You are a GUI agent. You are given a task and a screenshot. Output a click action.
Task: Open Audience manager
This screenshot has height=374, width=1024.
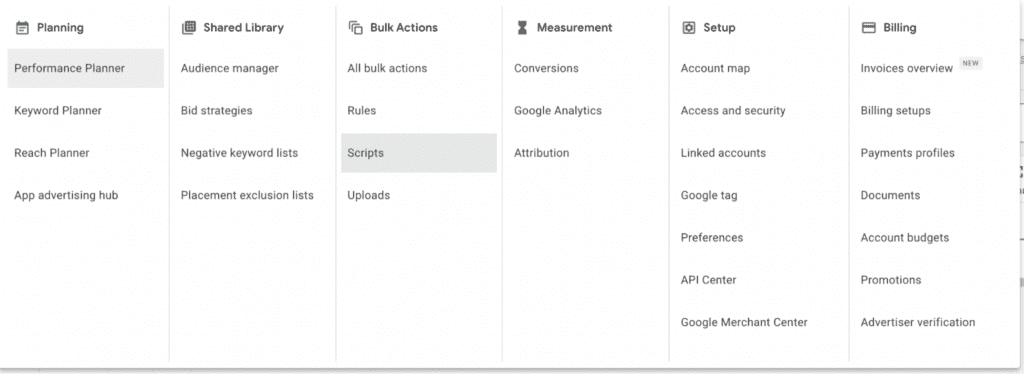pyautogui.click(x=230, y=68)
